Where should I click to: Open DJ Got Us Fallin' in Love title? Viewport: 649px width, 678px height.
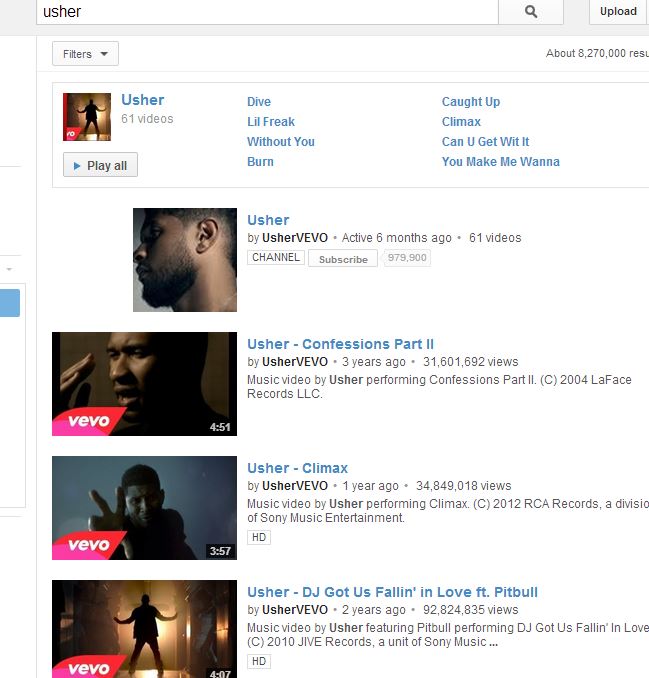tap(392, 592)
